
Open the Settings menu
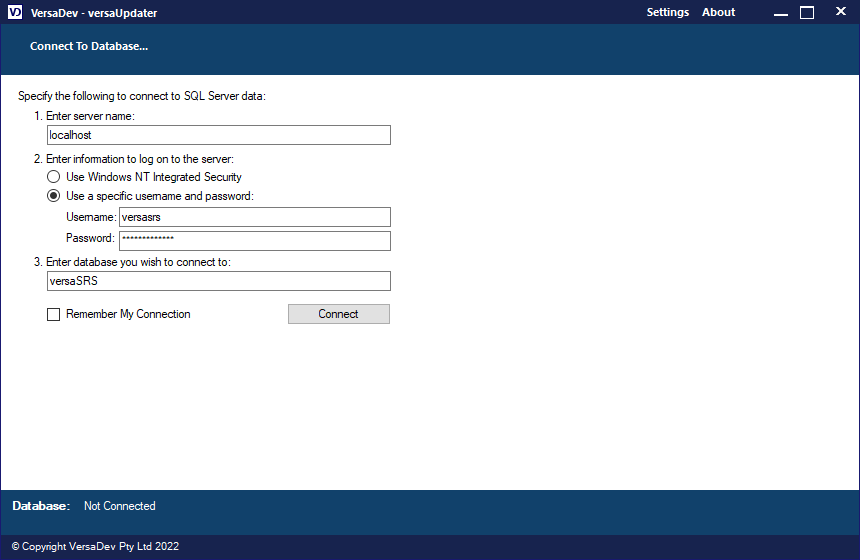(667, 13)
